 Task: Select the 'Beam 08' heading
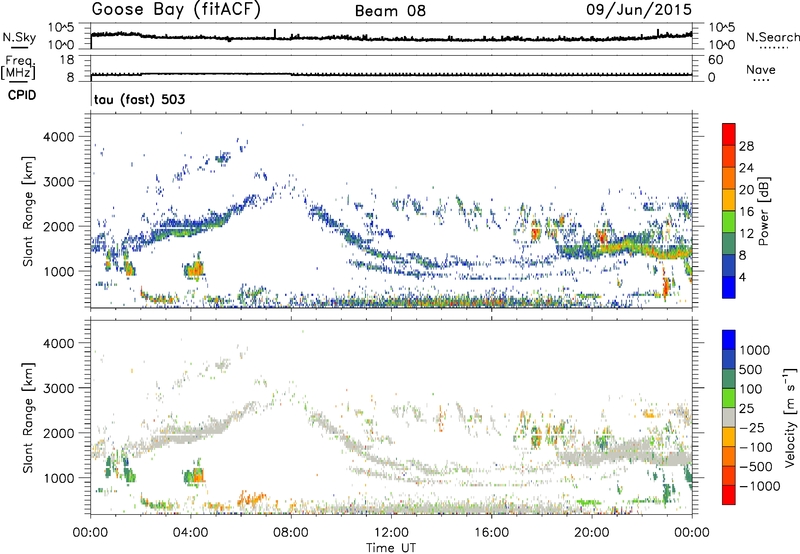pos(390,11)
